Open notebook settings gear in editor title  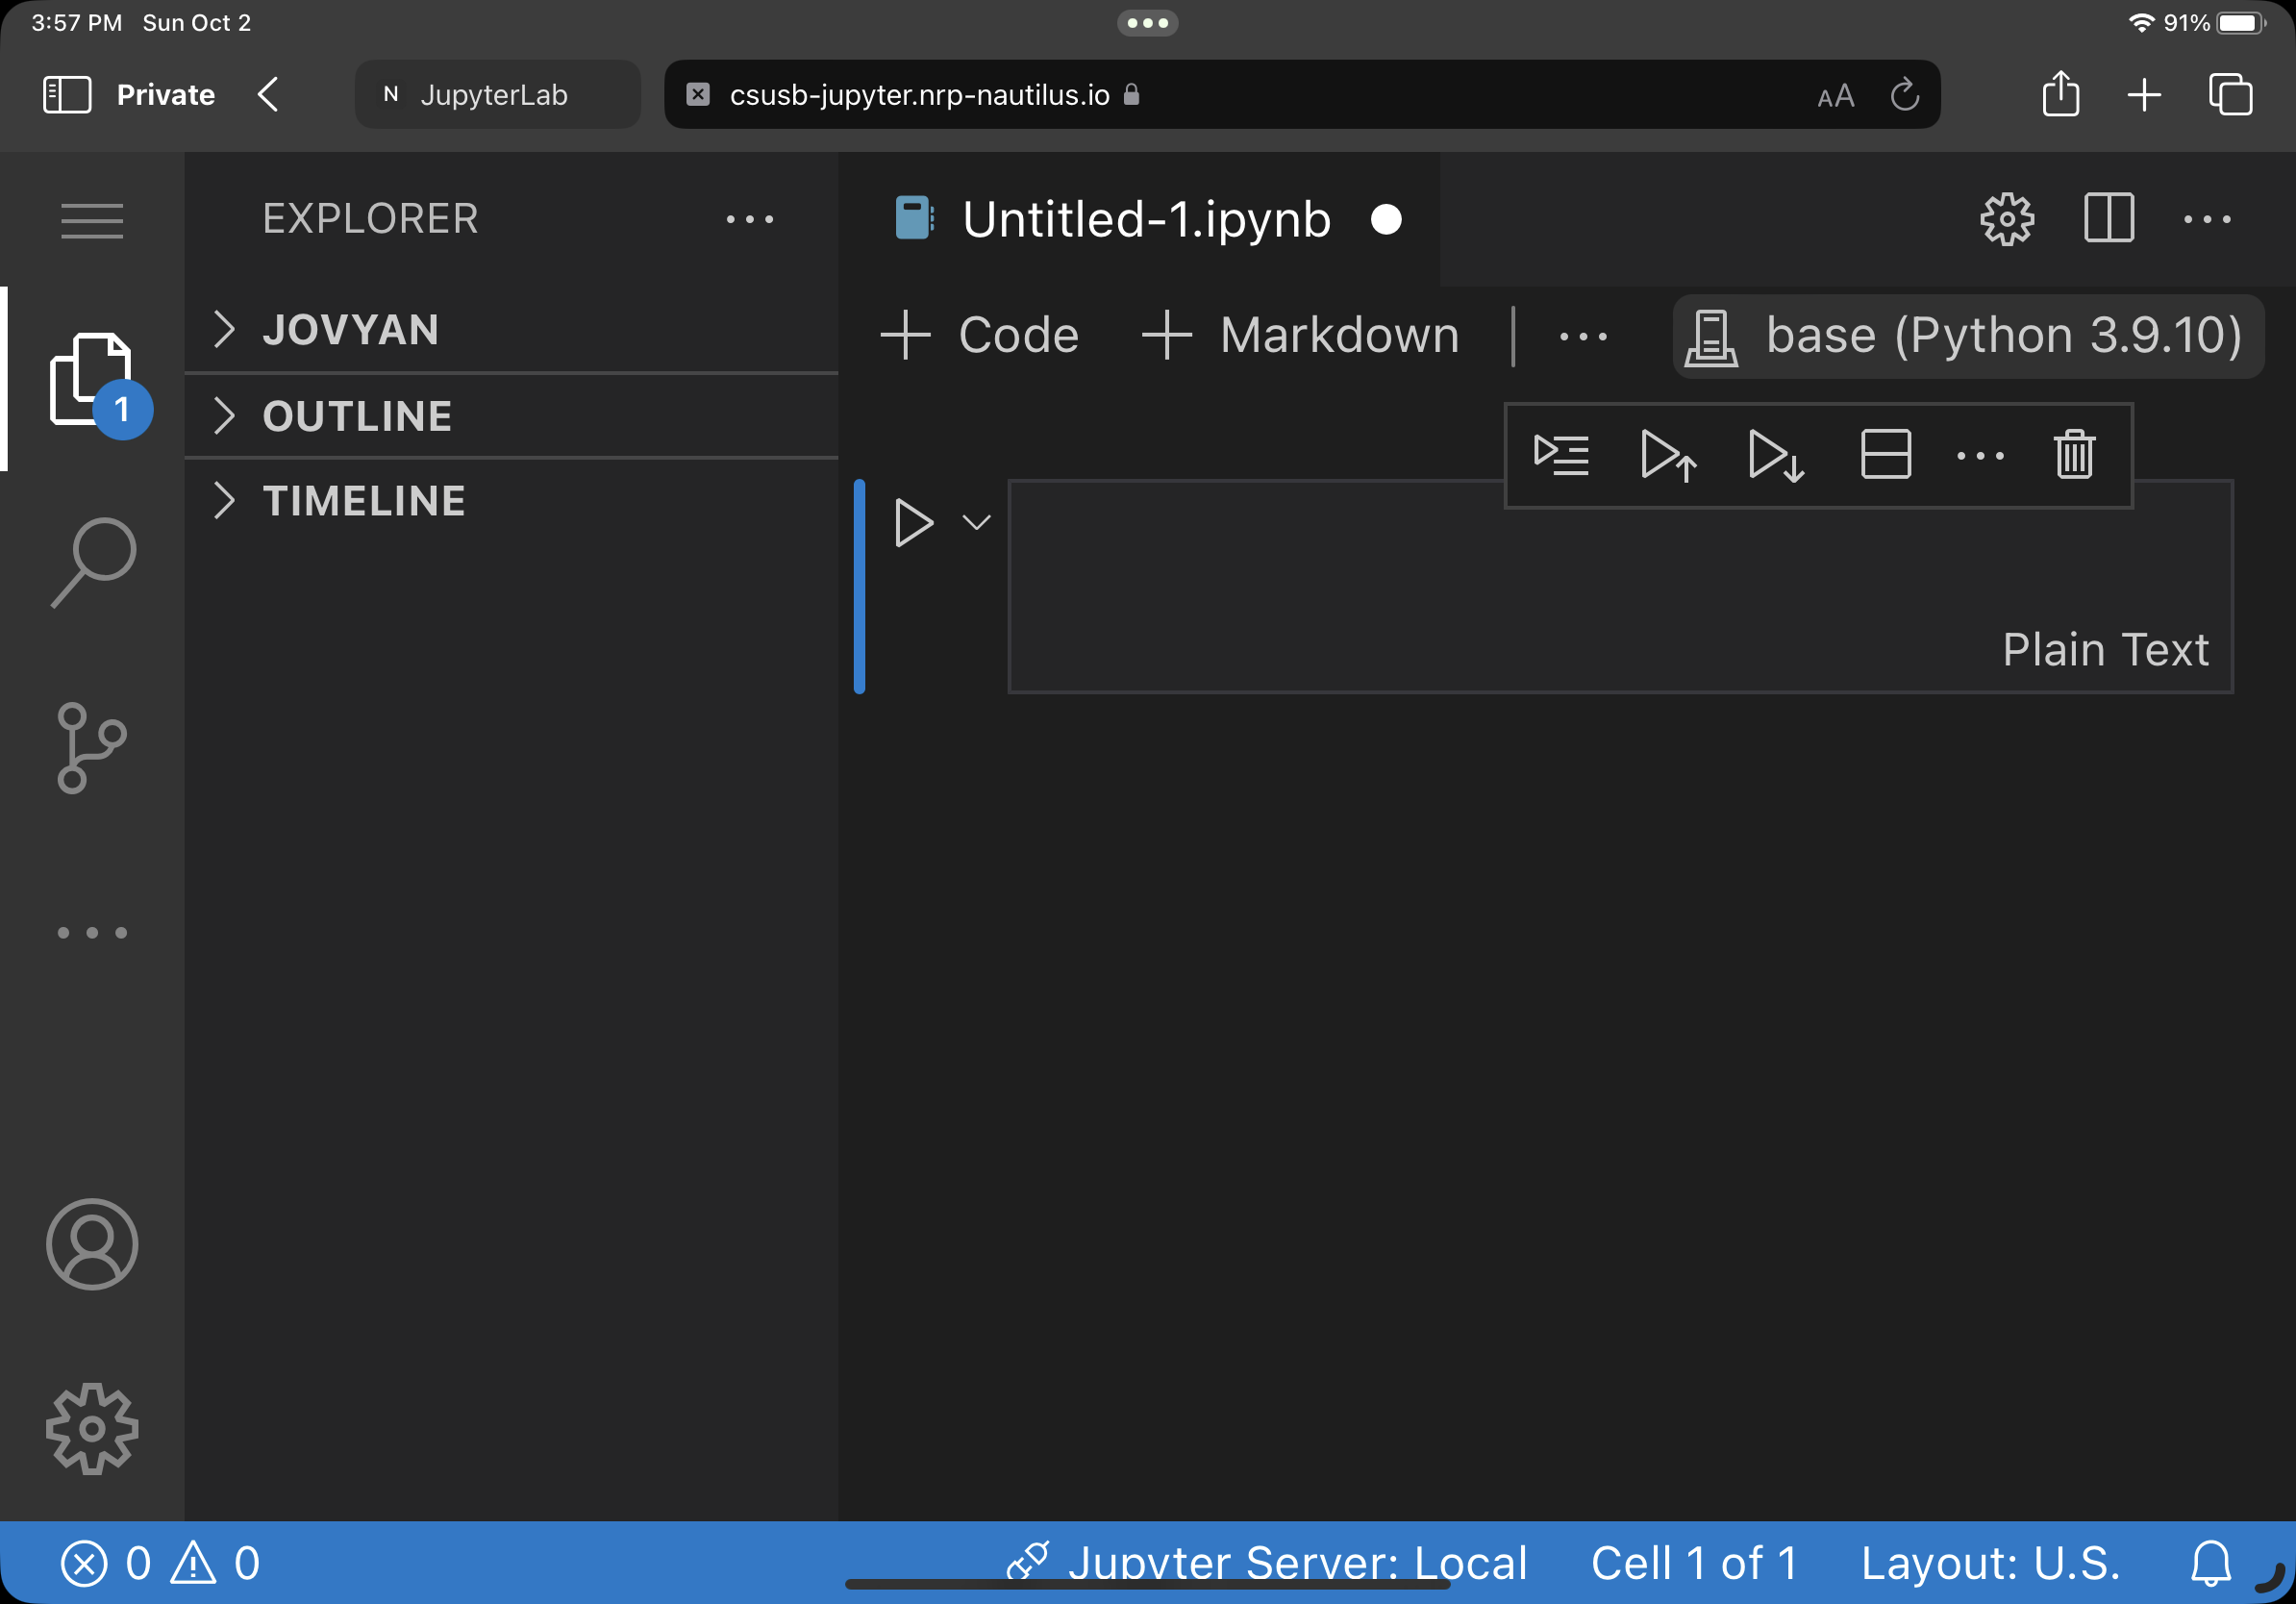(x=2007, y=219)
